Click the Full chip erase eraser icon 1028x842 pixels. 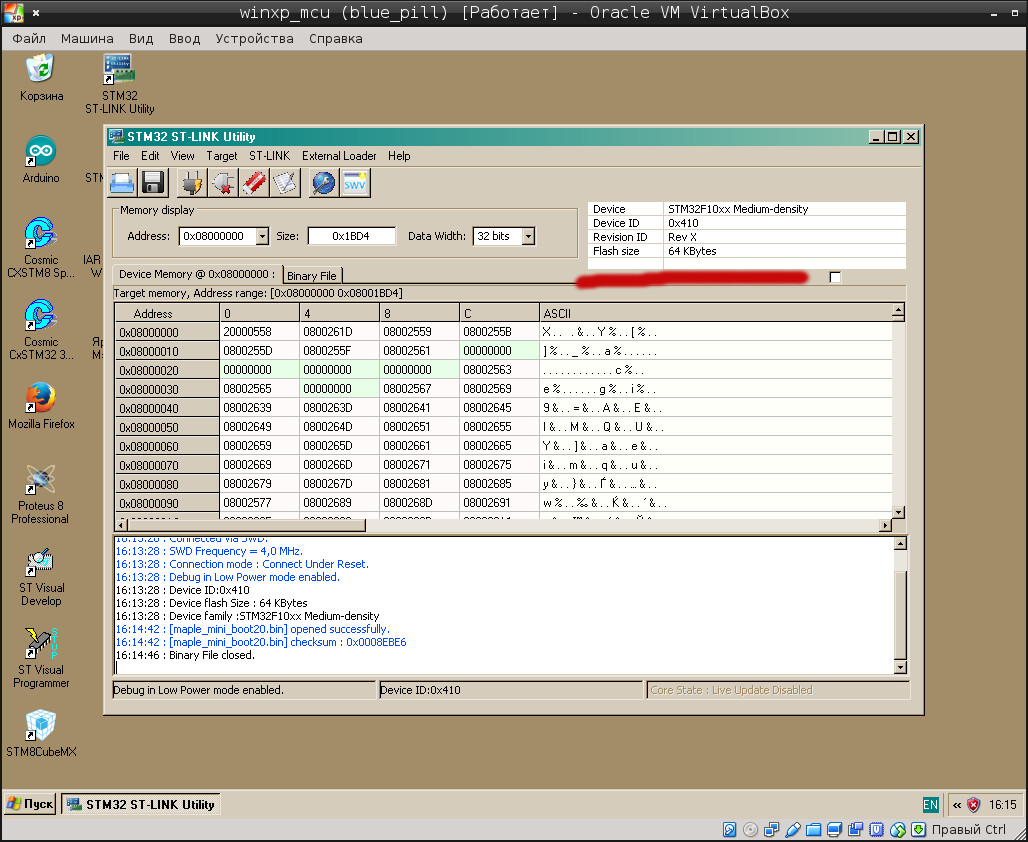254,183
